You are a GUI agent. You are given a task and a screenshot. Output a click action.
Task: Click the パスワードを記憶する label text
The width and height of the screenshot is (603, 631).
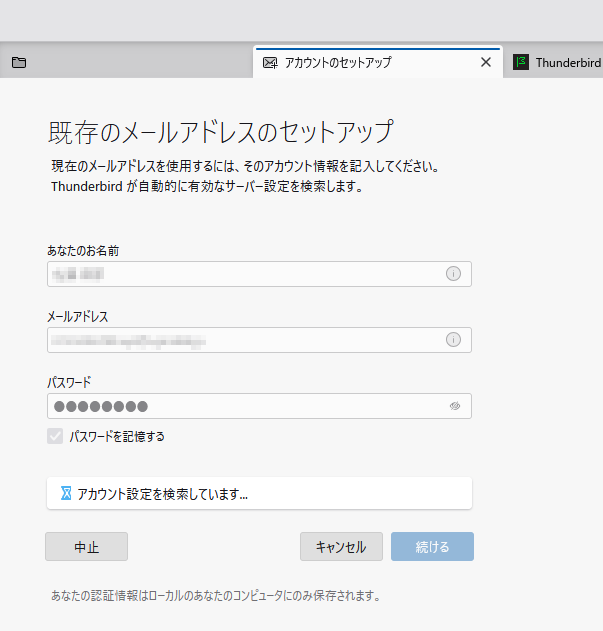point(117,436)
